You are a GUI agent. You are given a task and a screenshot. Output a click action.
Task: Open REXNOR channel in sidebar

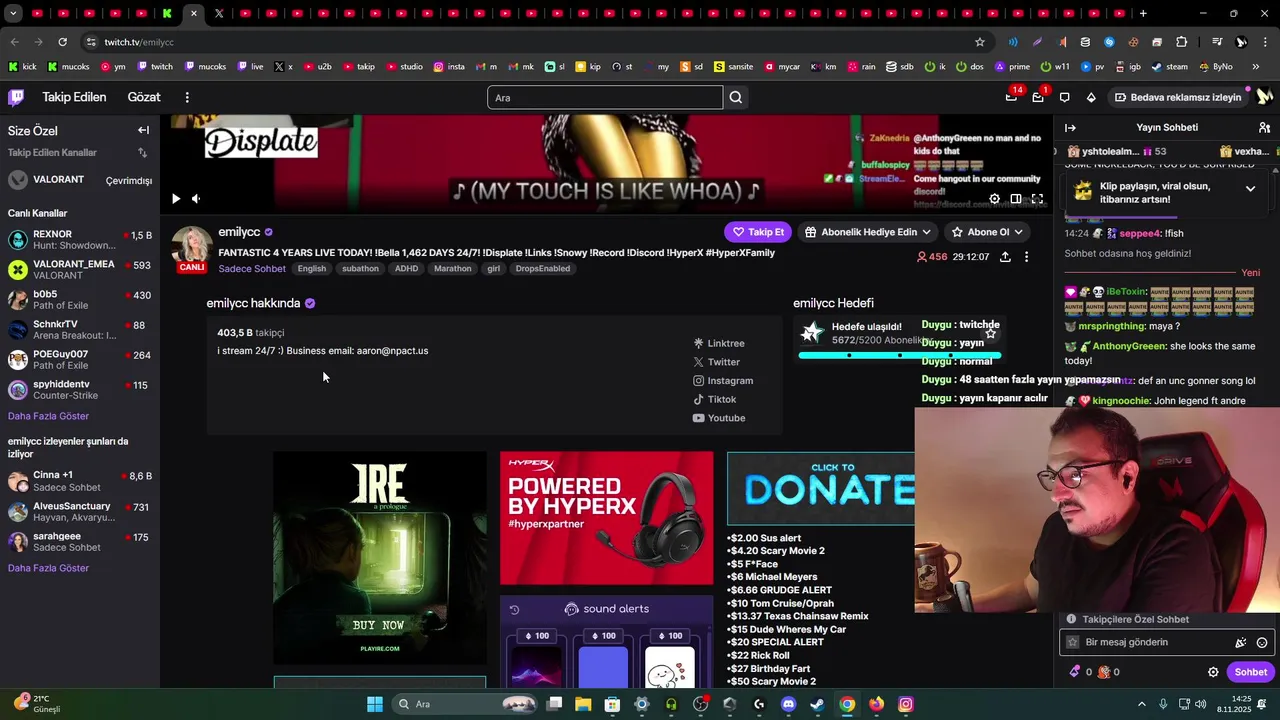pos(80,240)
